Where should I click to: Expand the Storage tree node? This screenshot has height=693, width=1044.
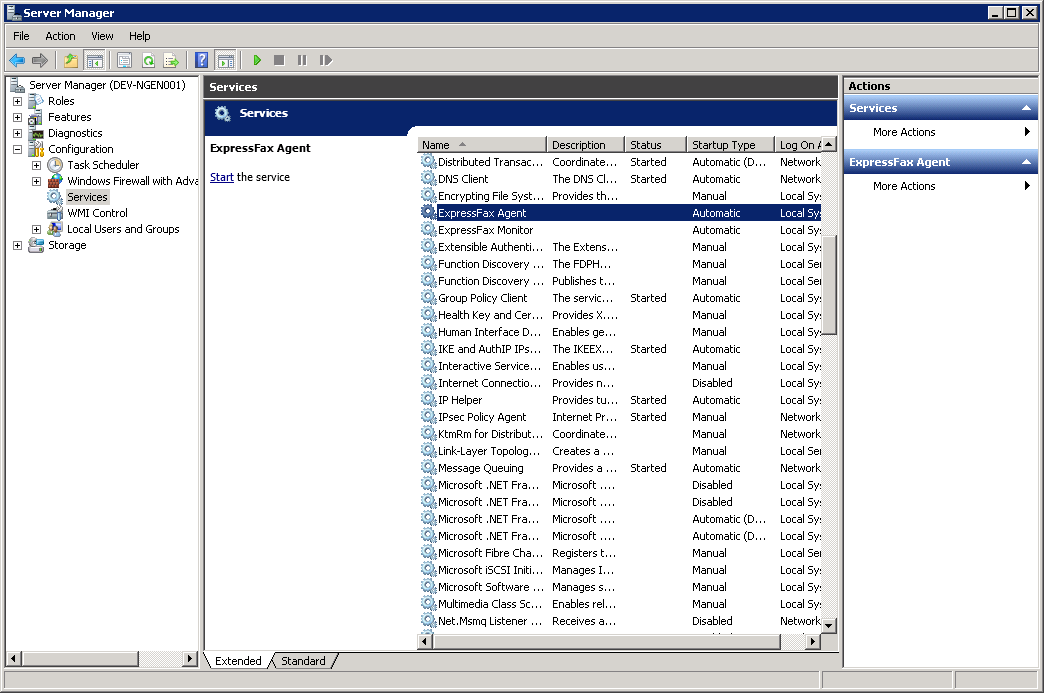(x=17, y=245)
